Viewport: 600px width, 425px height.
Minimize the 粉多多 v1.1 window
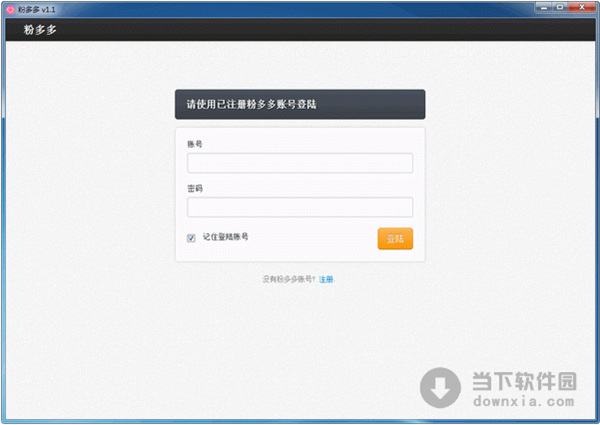pyautogui.click(x=543, y=7)
